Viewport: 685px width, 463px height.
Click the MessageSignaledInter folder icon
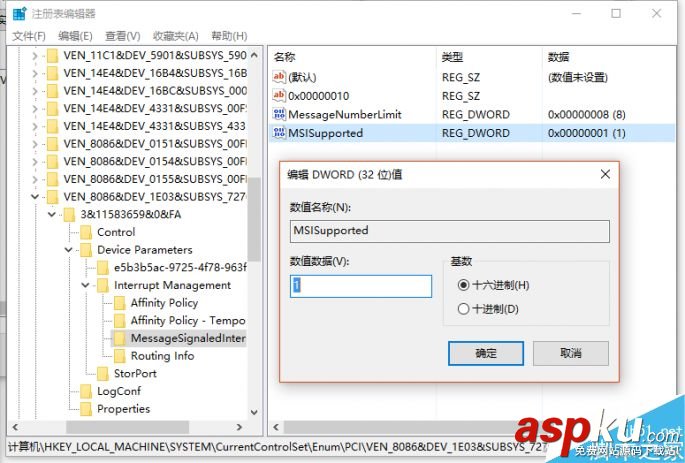pyautogui.click(x=120, y=338)
